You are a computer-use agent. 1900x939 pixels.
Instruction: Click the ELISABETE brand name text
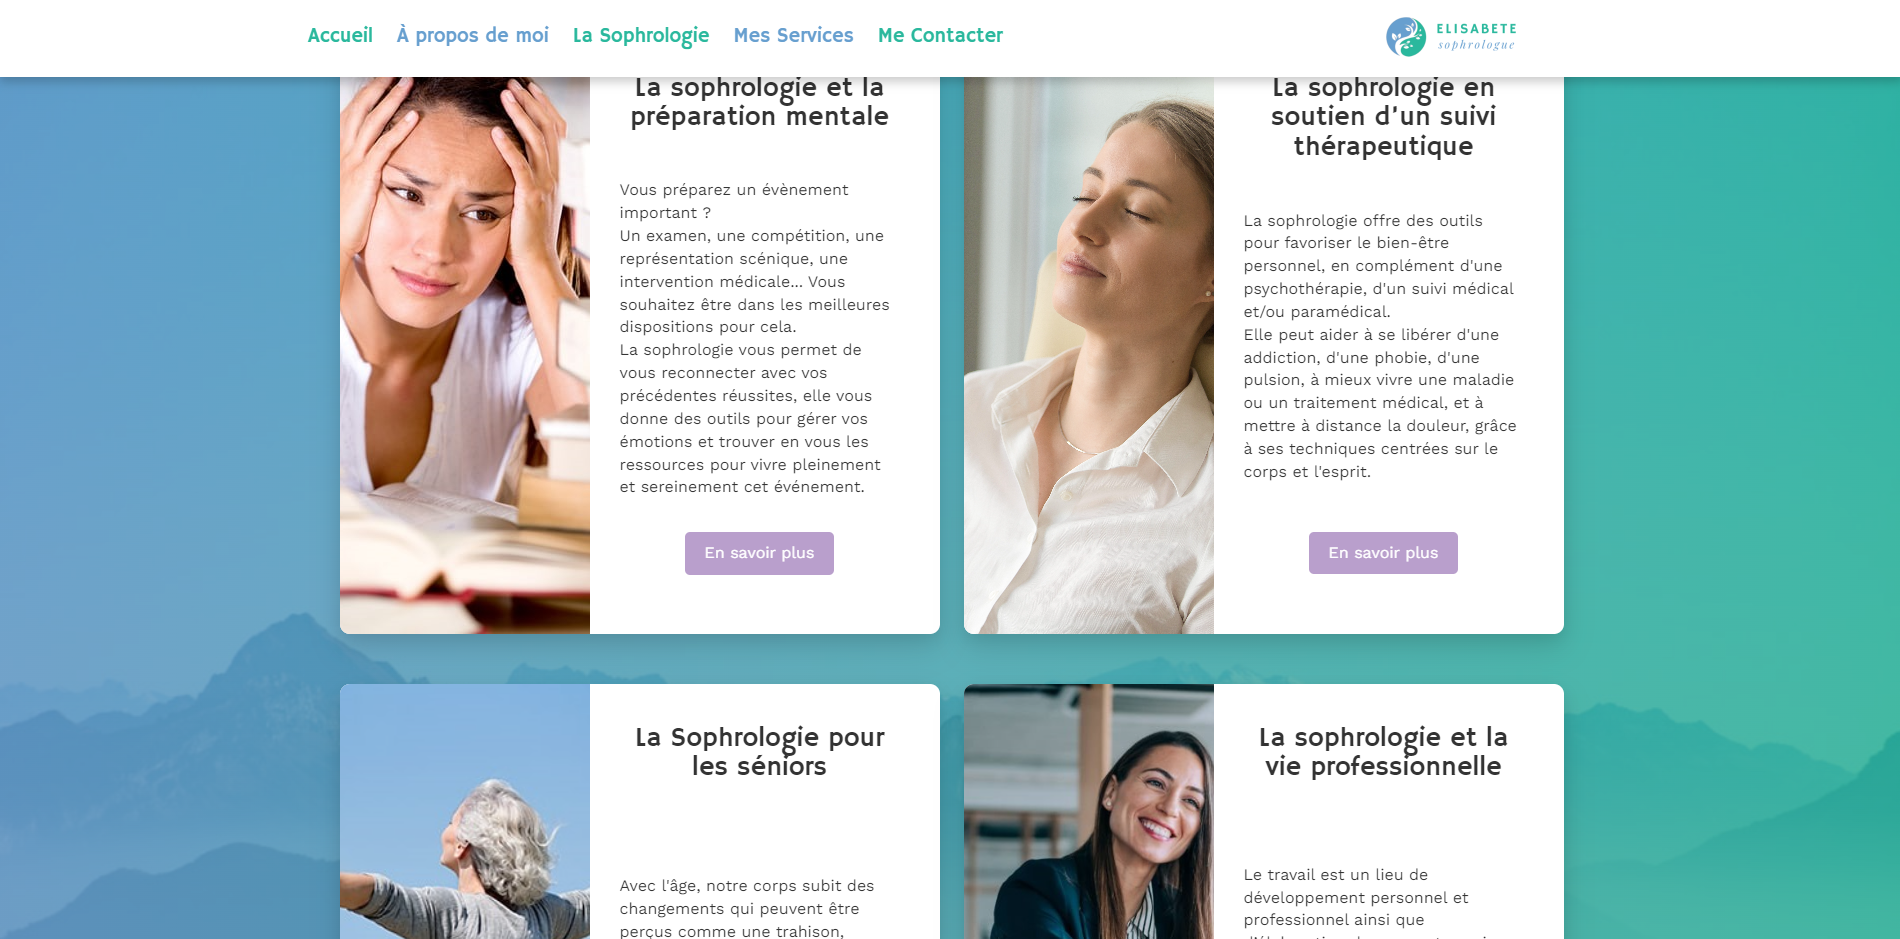click(1476, 29)
